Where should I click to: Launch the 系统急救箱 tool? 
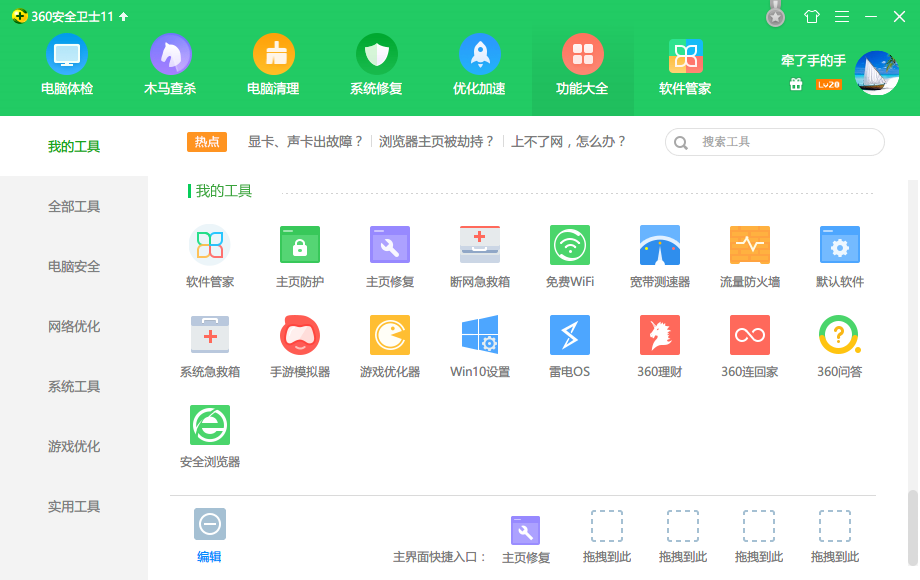[x=210, y=347]
